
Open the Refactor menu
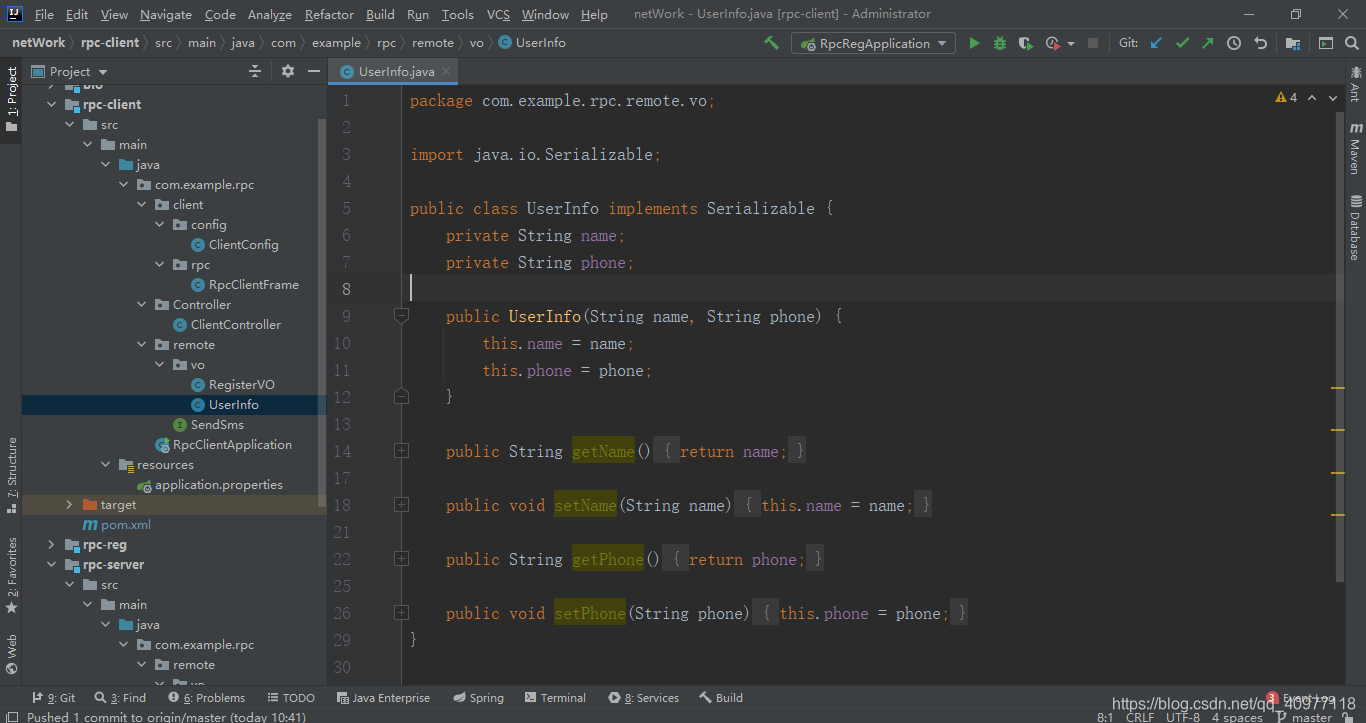[x=329, y=14]
